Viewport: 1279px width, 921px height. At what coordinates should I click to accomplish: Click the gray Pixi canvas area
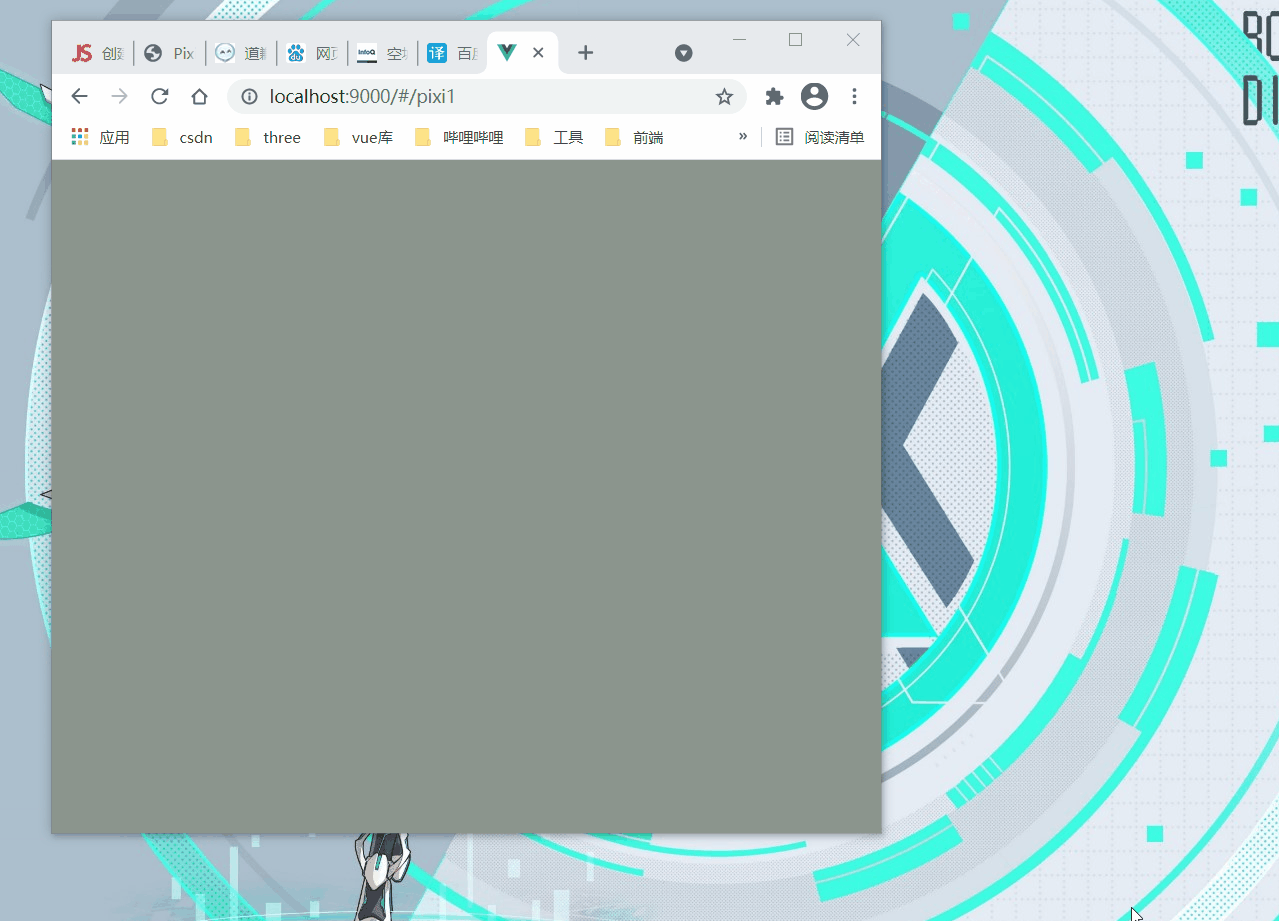(466, 496)
